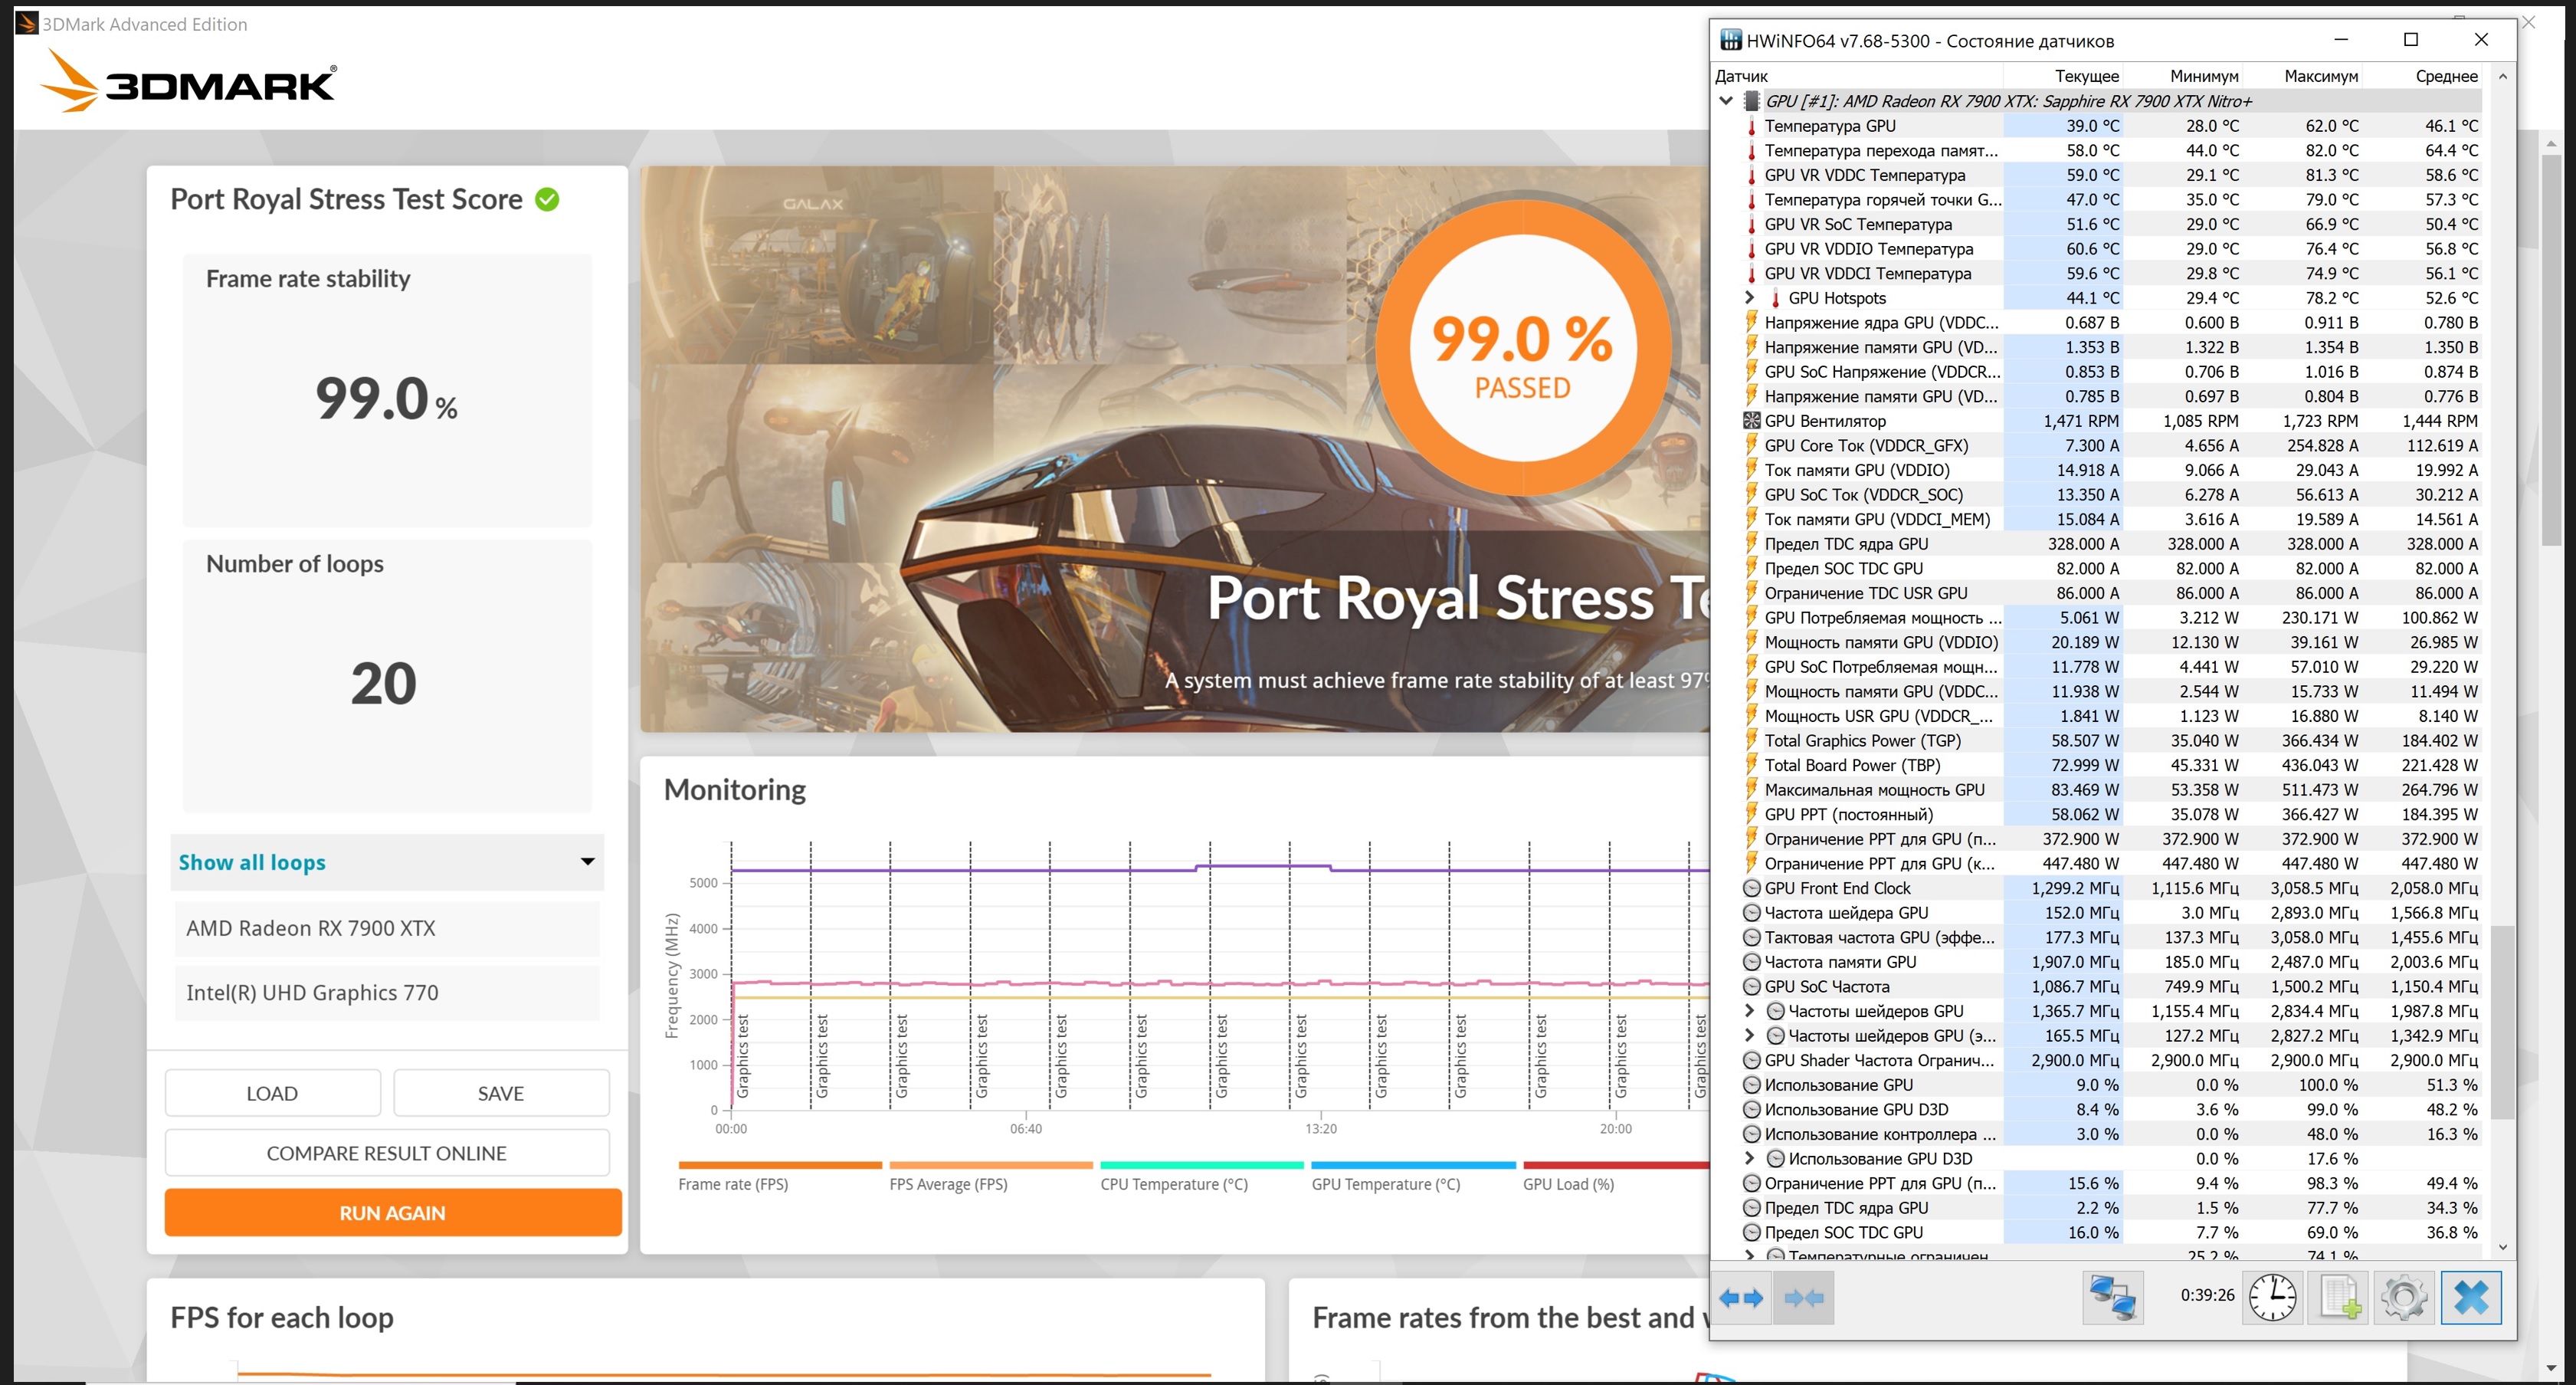Toggle GPU Temperature legend line
This screenshot has width=2576, height=1385.
1385,1184
